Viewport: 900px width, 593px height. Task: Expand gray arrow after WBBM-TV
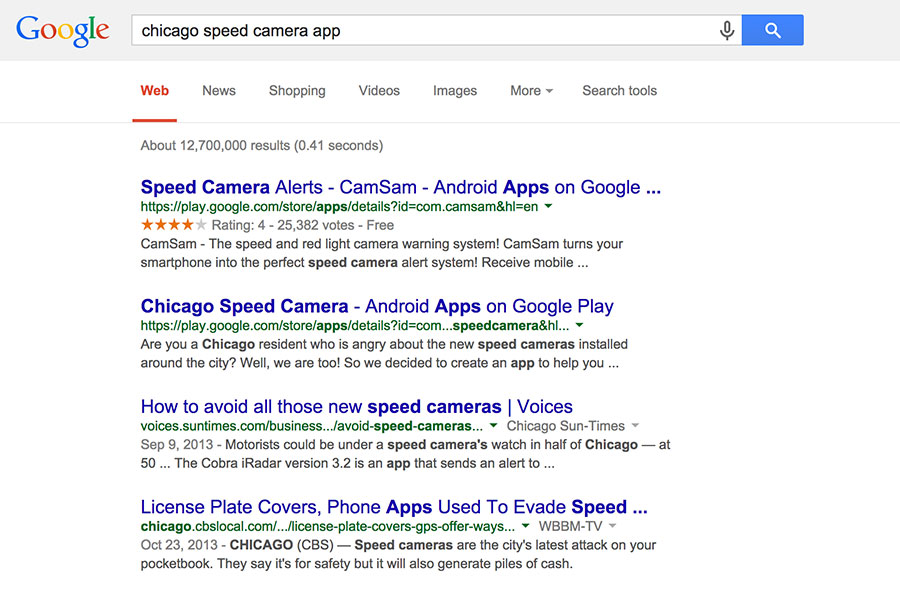pyautogui.click(x=612, y=526)
